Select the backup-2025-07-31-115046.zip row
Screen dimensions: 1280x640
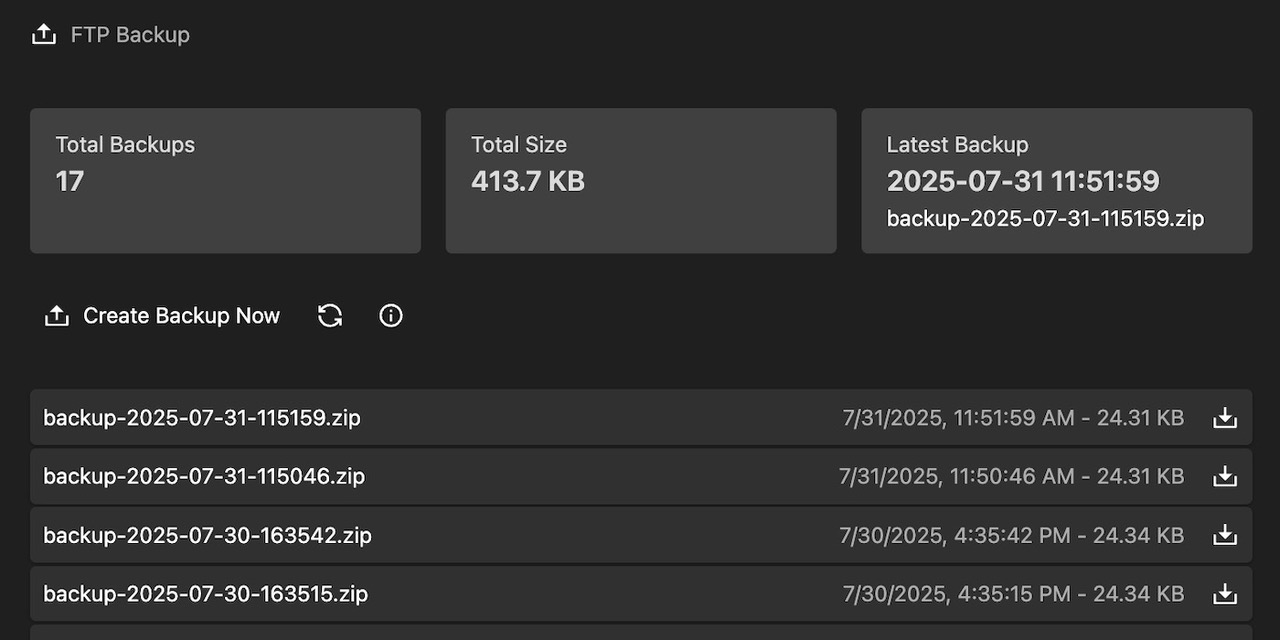pos(640,476)
